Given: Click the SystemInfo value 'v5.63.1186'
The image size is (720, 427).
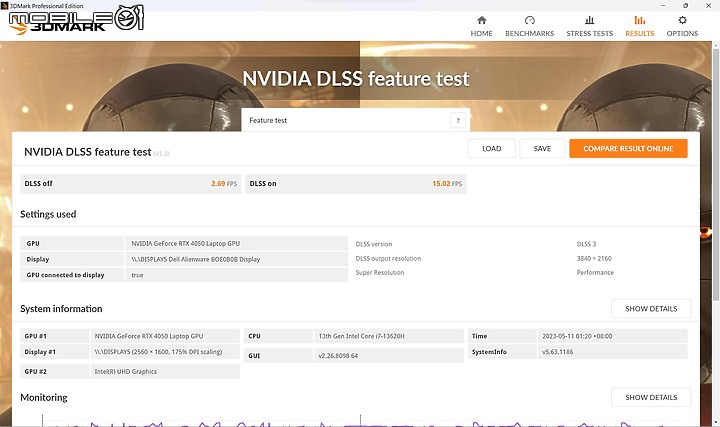Looking at the screenshot, I should (557, 352).
